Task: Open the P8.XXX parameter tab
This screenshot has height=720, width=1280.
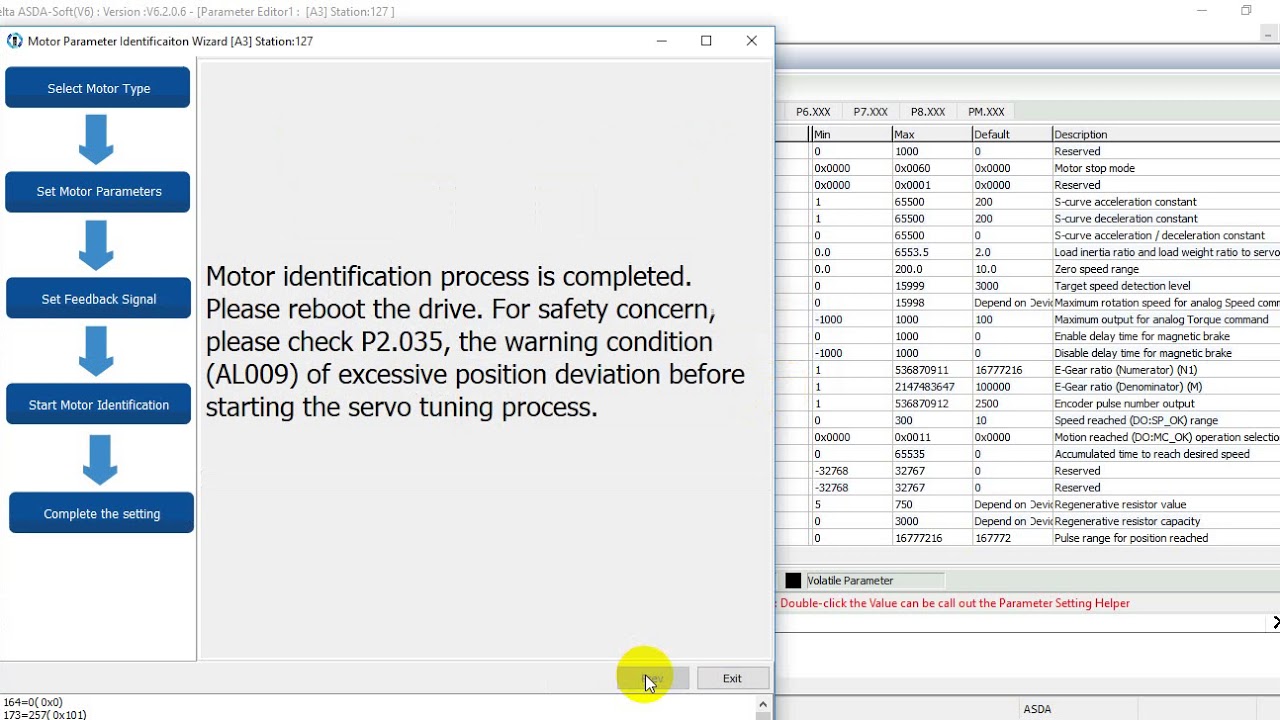Action: 927,112
